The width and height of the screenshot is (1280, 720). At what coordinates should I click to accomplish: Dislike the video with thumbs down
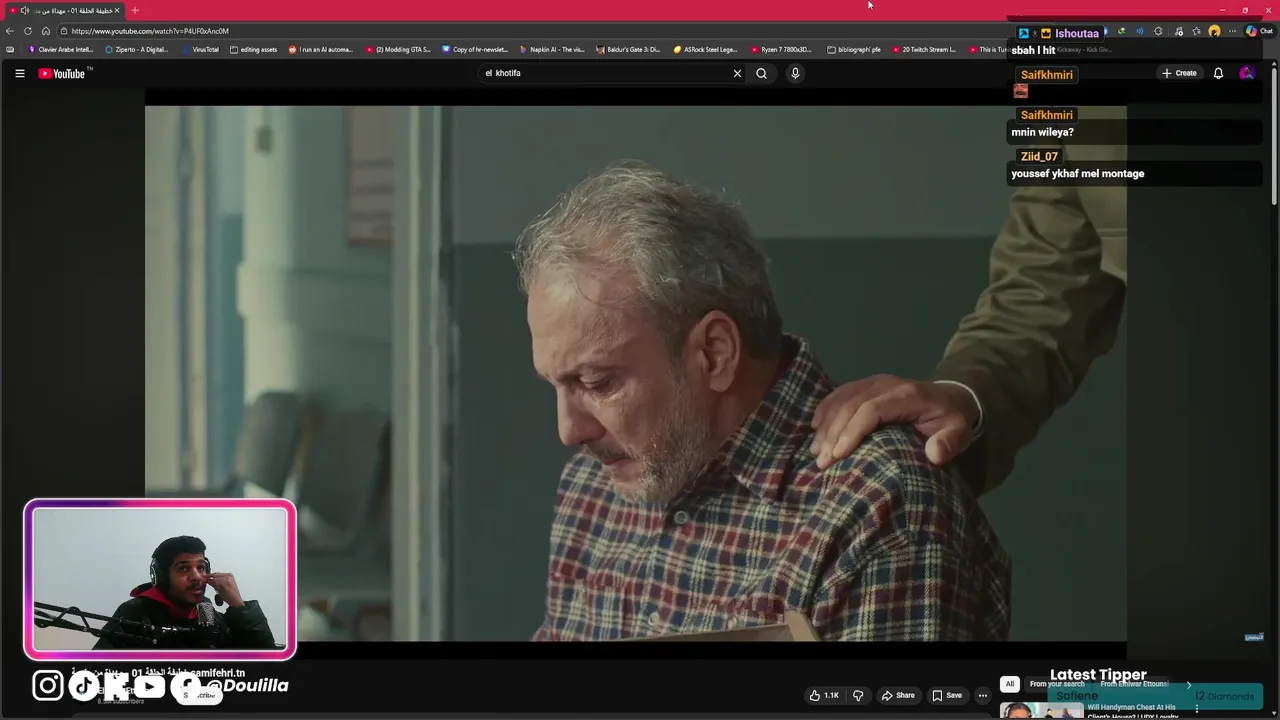click(858, 695)
